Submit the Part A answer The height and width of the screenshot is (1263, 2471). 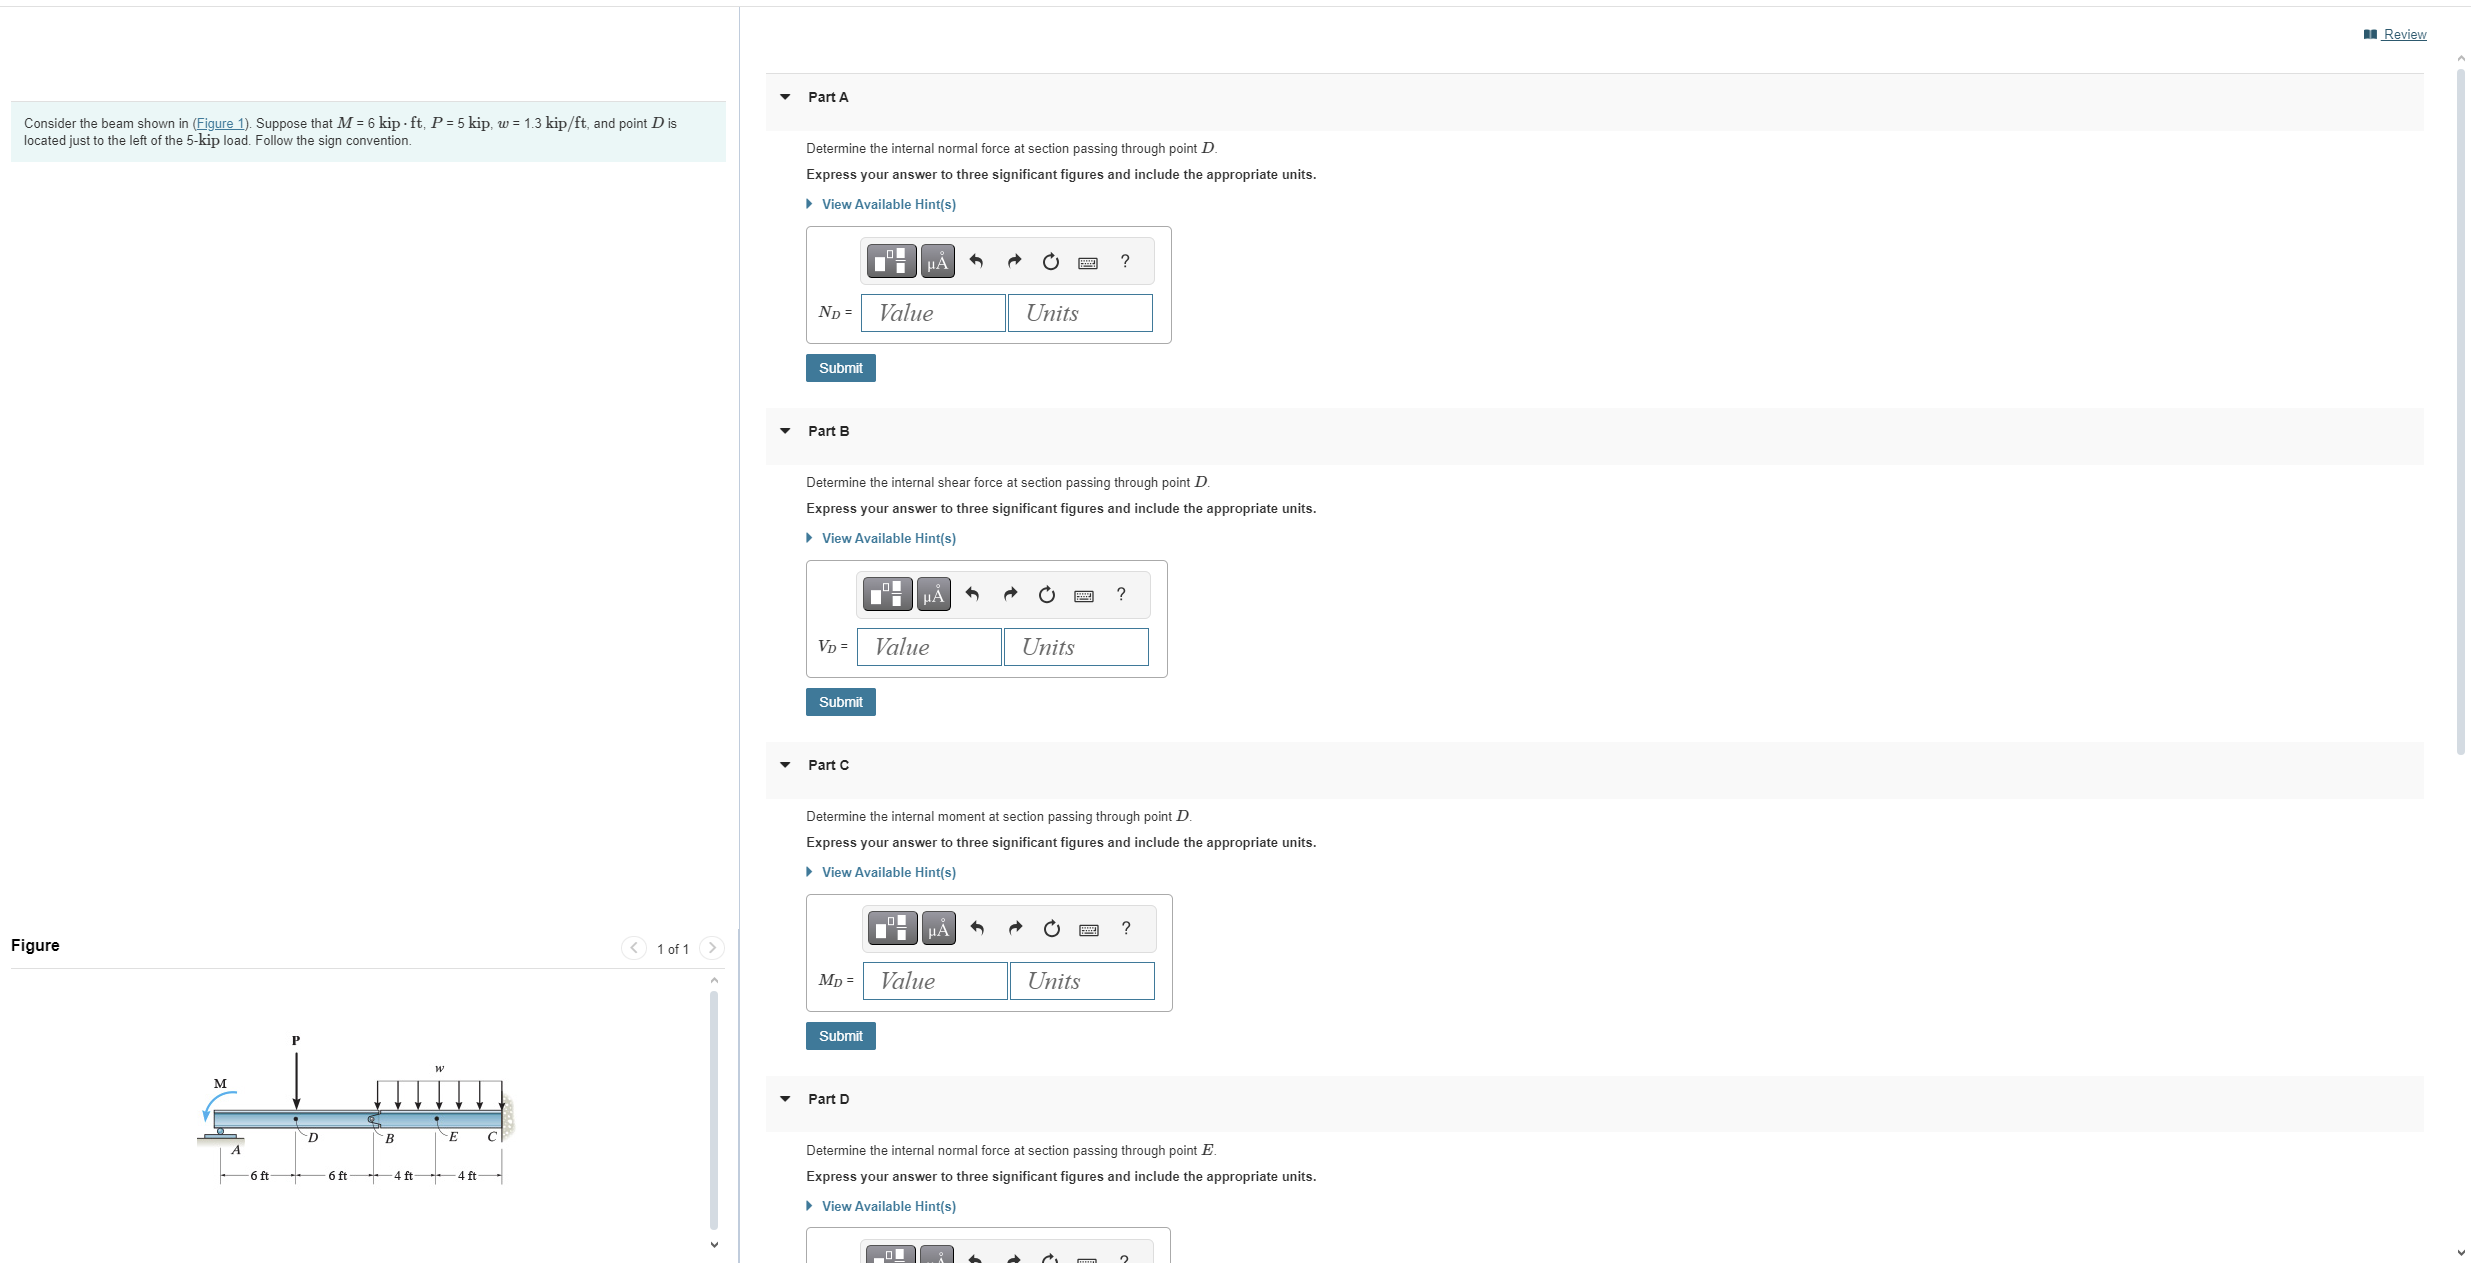[840, 368]
